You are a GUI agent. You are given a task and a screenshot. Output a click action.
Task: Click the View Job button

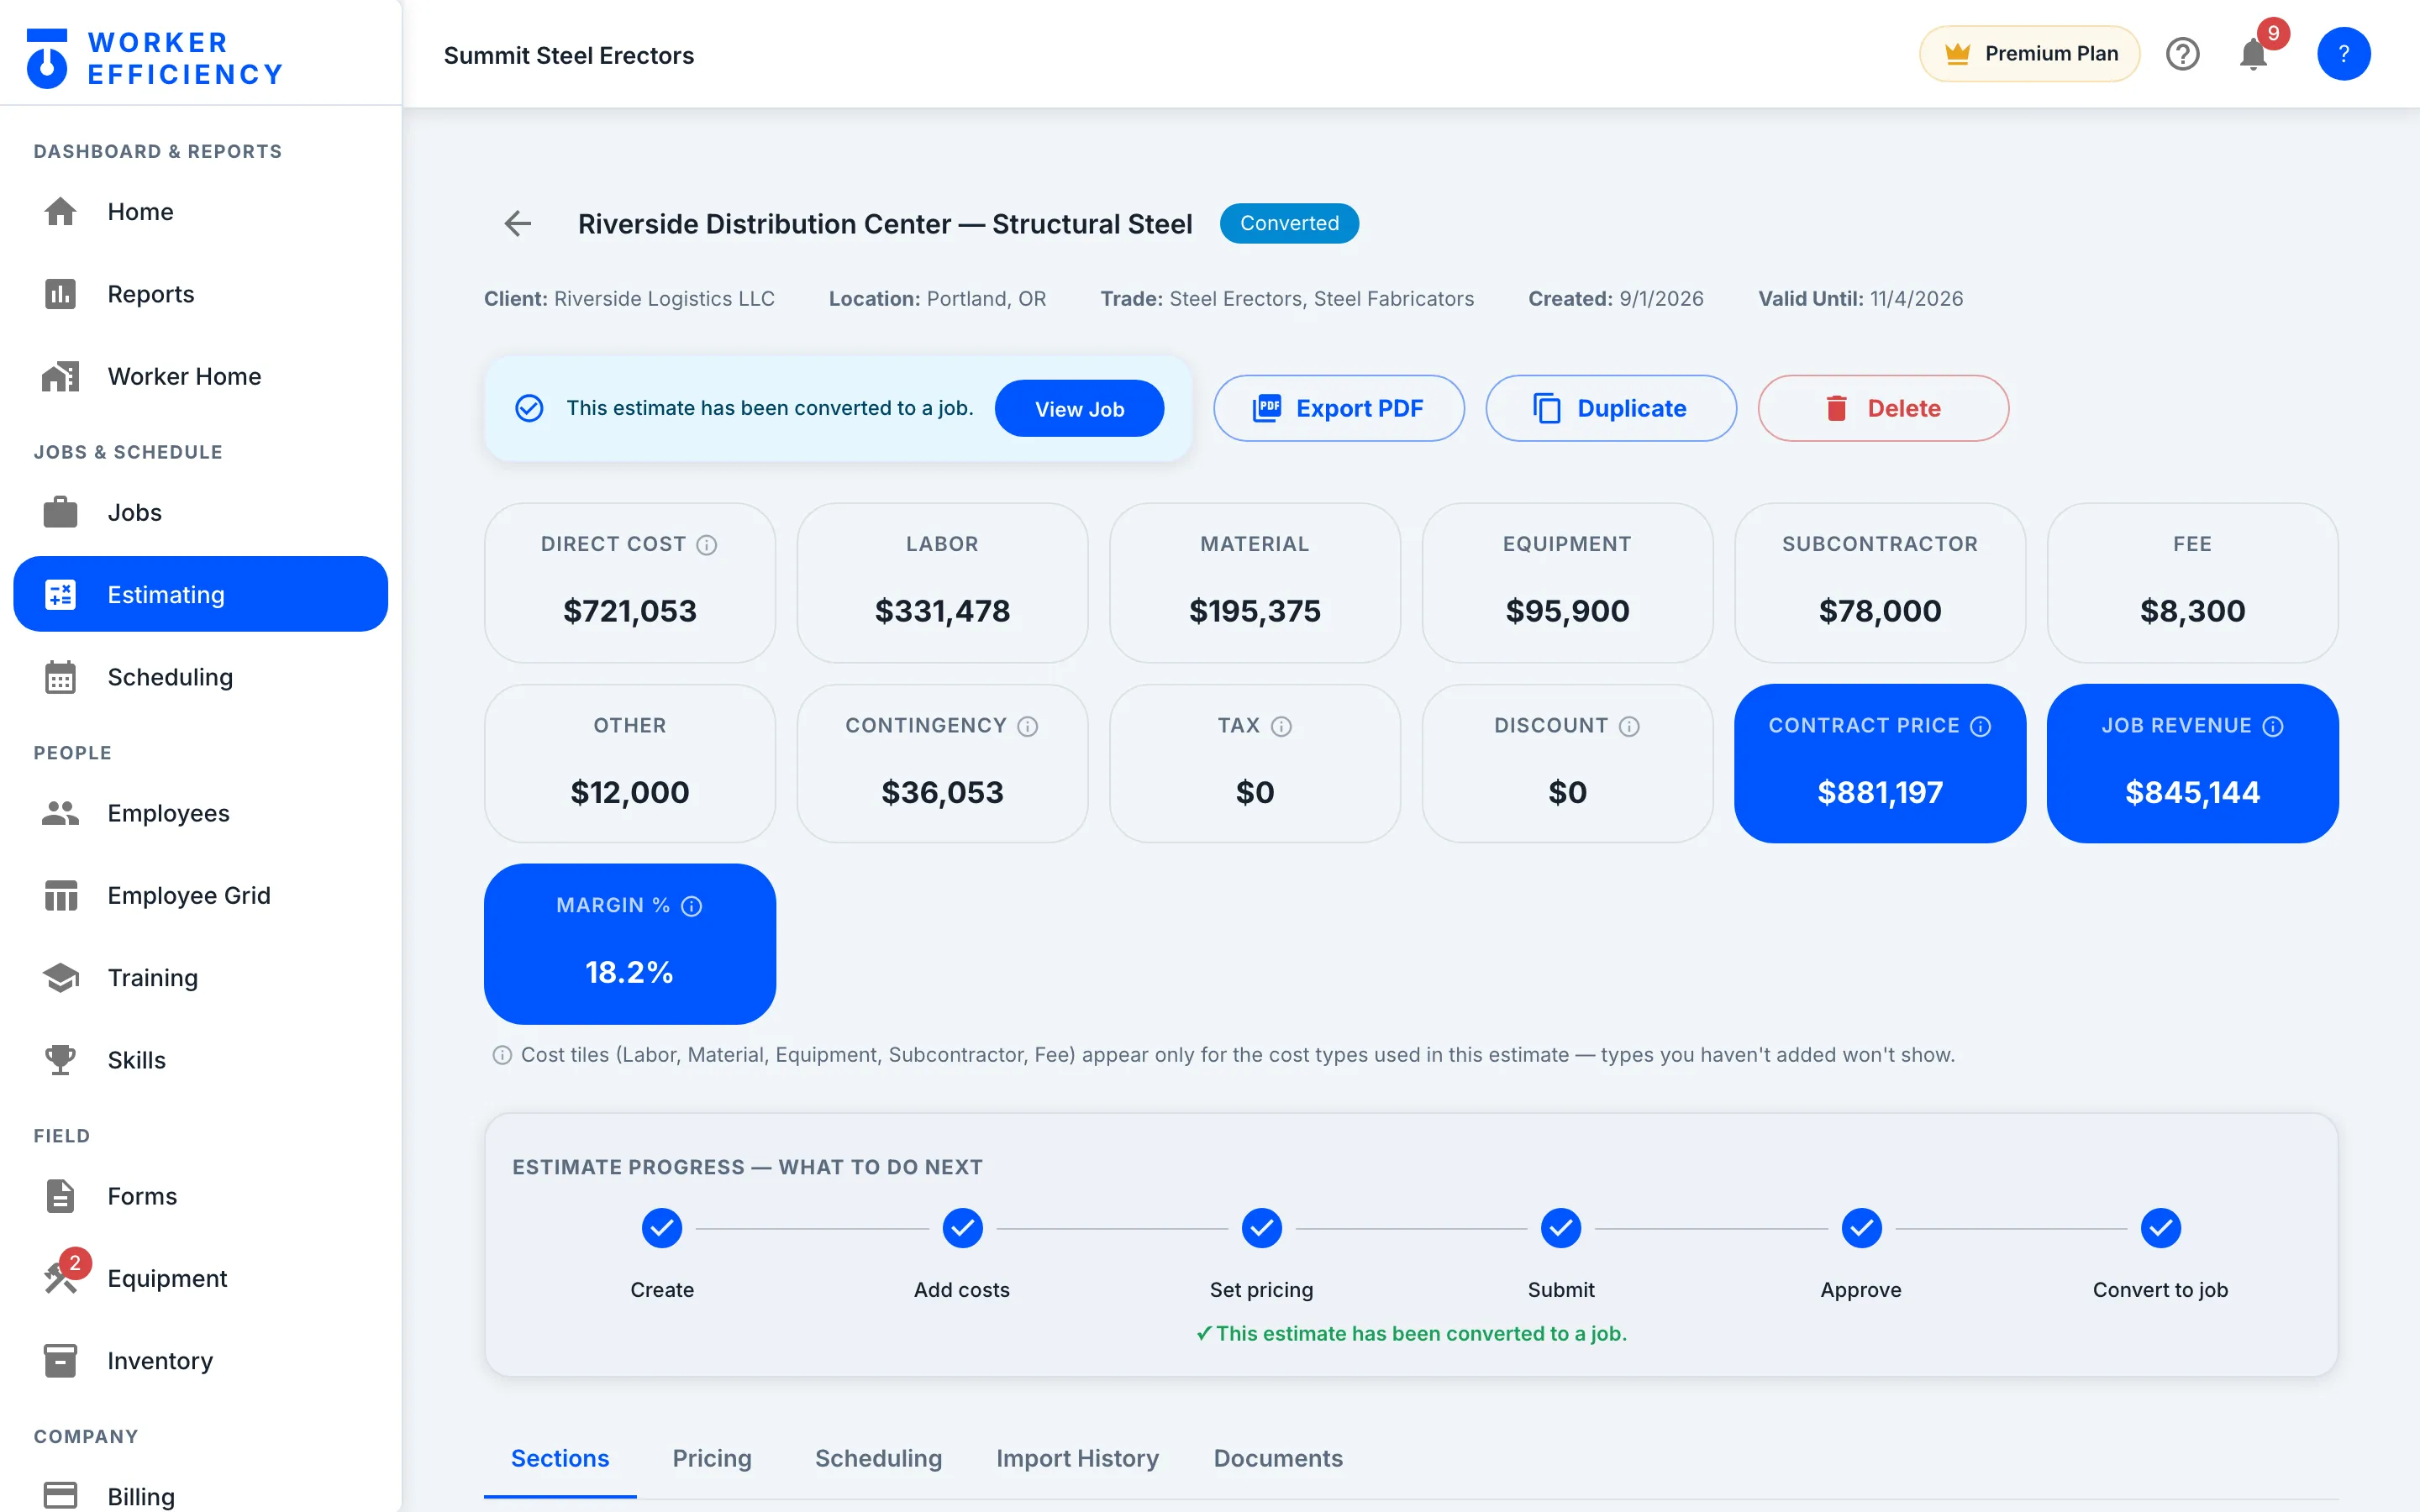[x=1079, y=408]
